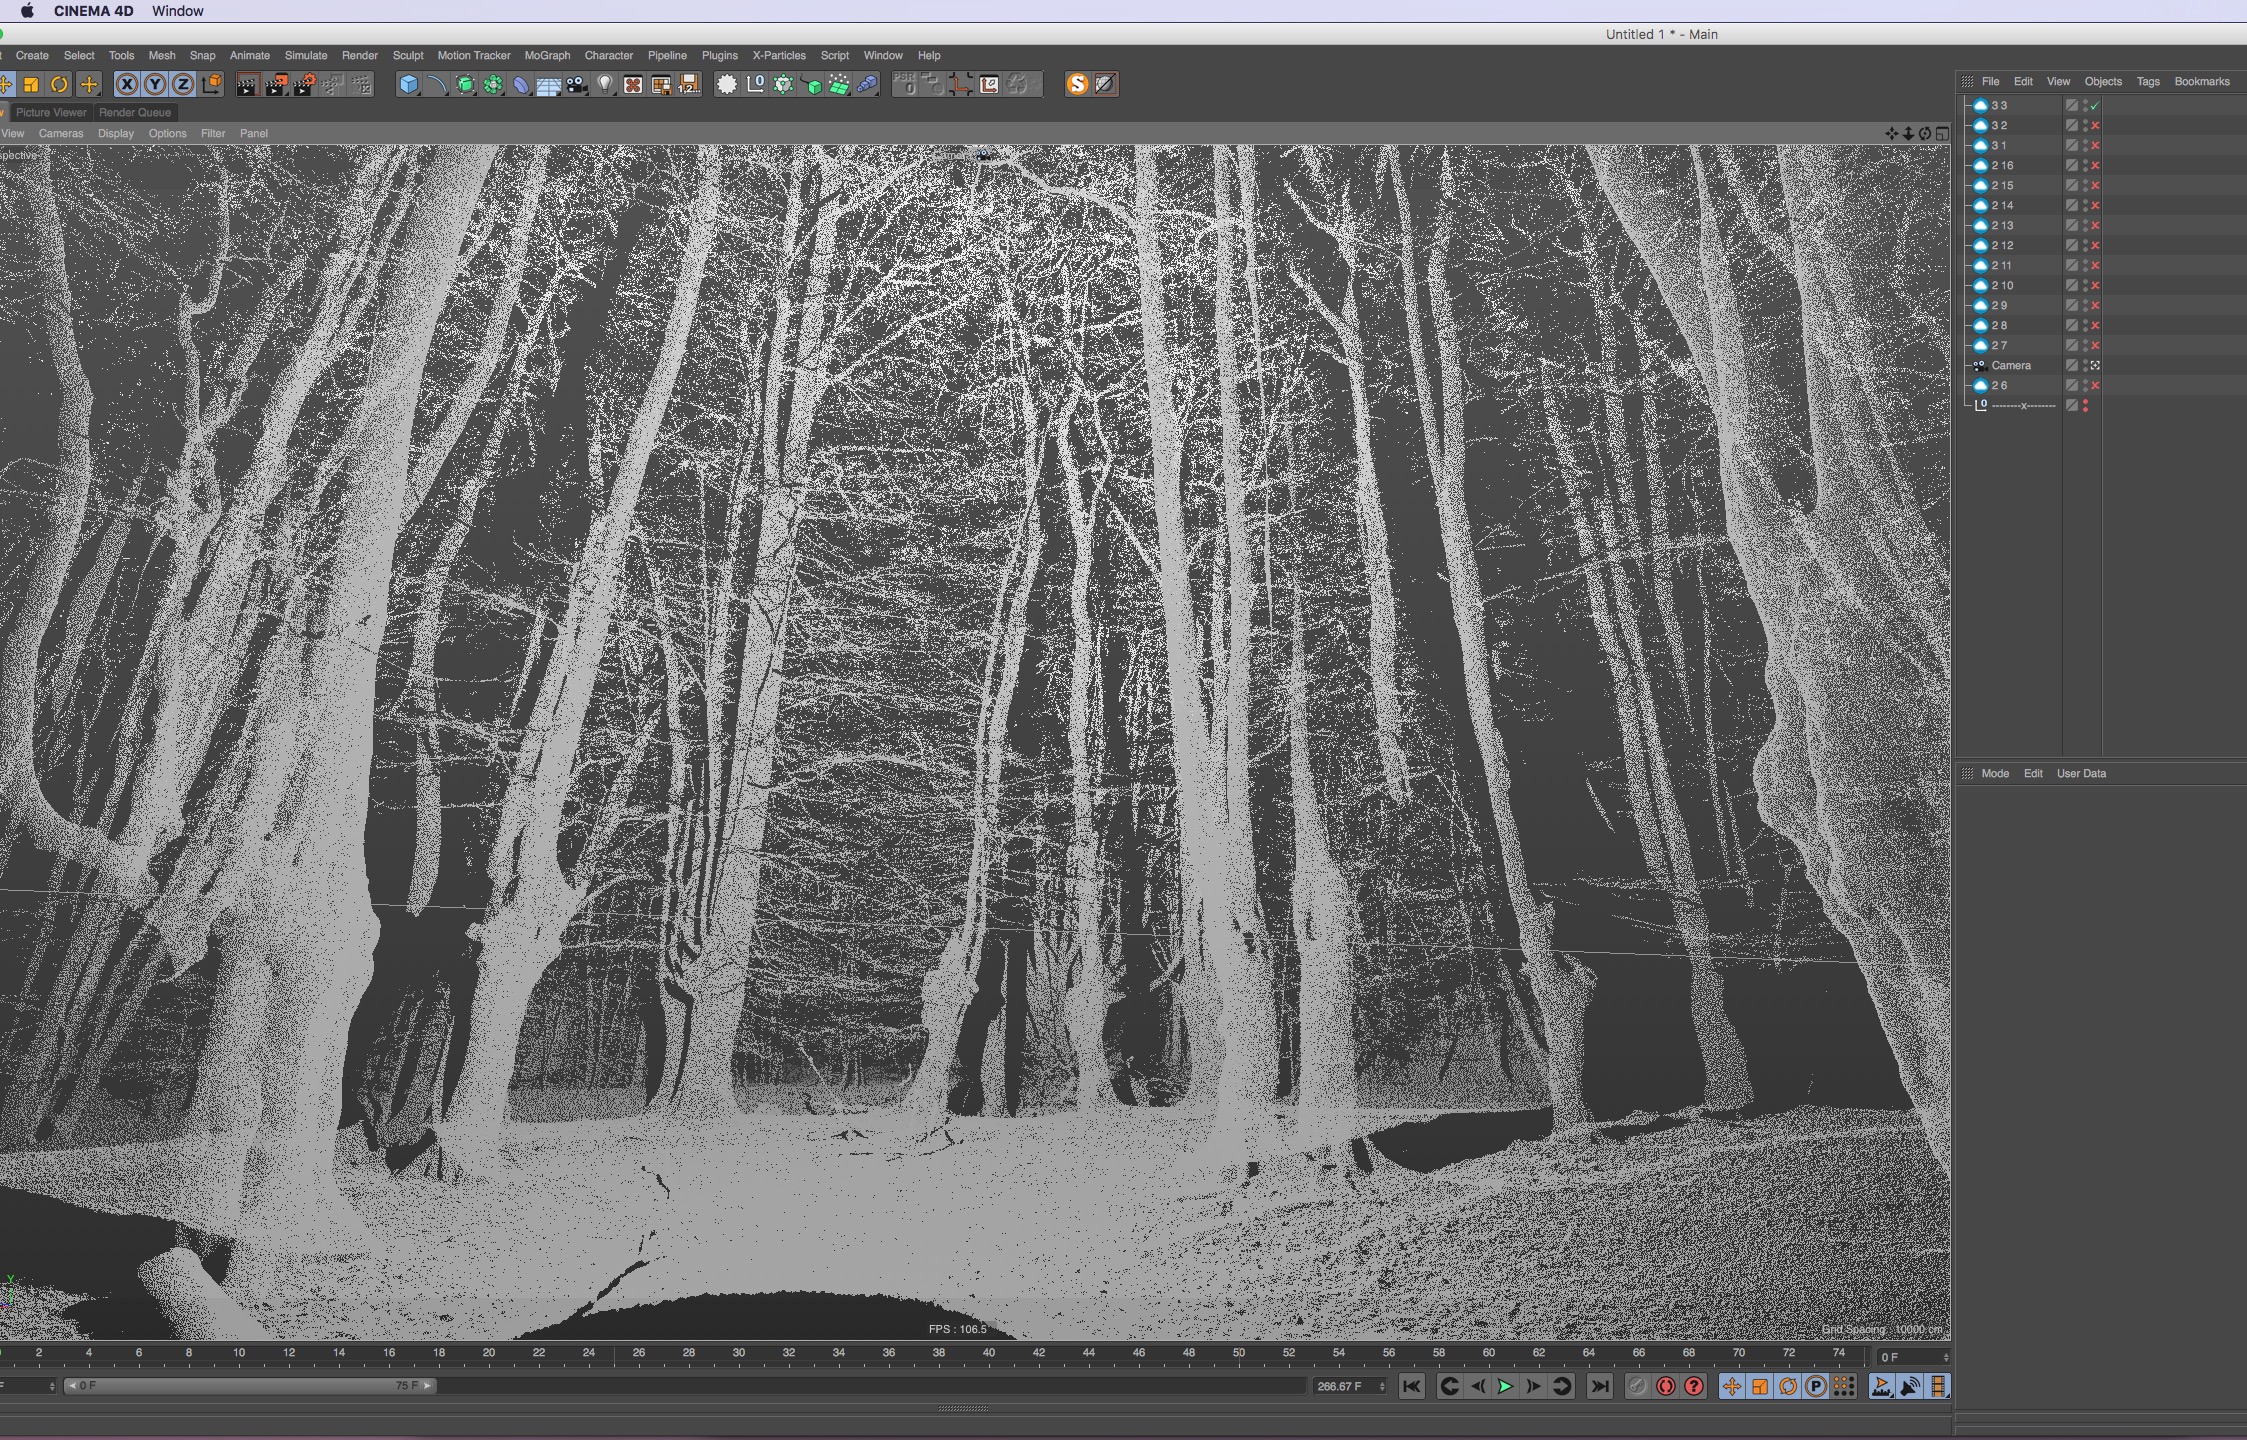Open the viewport Cameras menu
This screenshot has width=2247, height=1440.
point(61,133)
